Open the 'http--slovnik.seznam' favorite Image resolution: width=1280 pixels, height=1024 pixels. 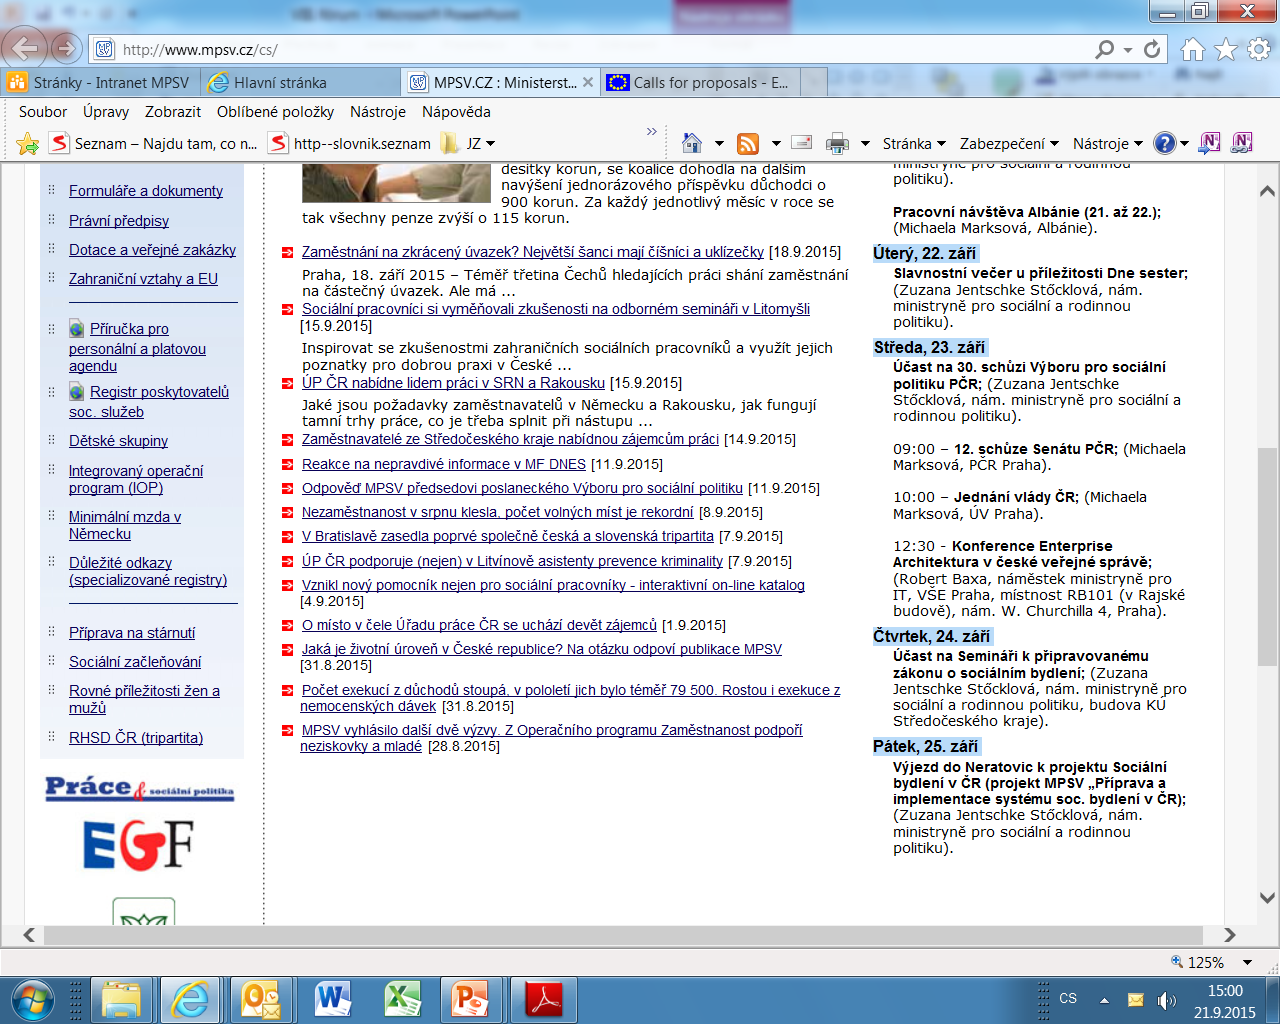pos(350,144)
